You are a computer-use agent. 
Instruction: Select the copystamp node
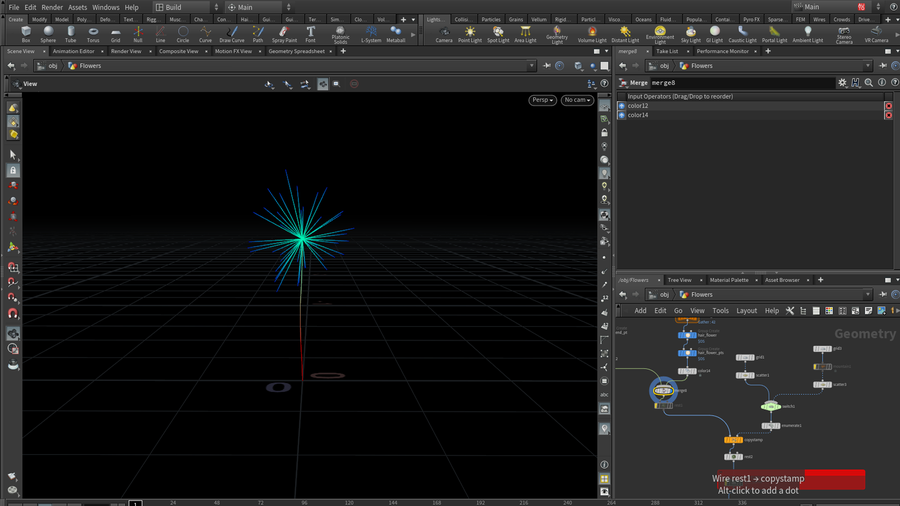coord(733,440)
